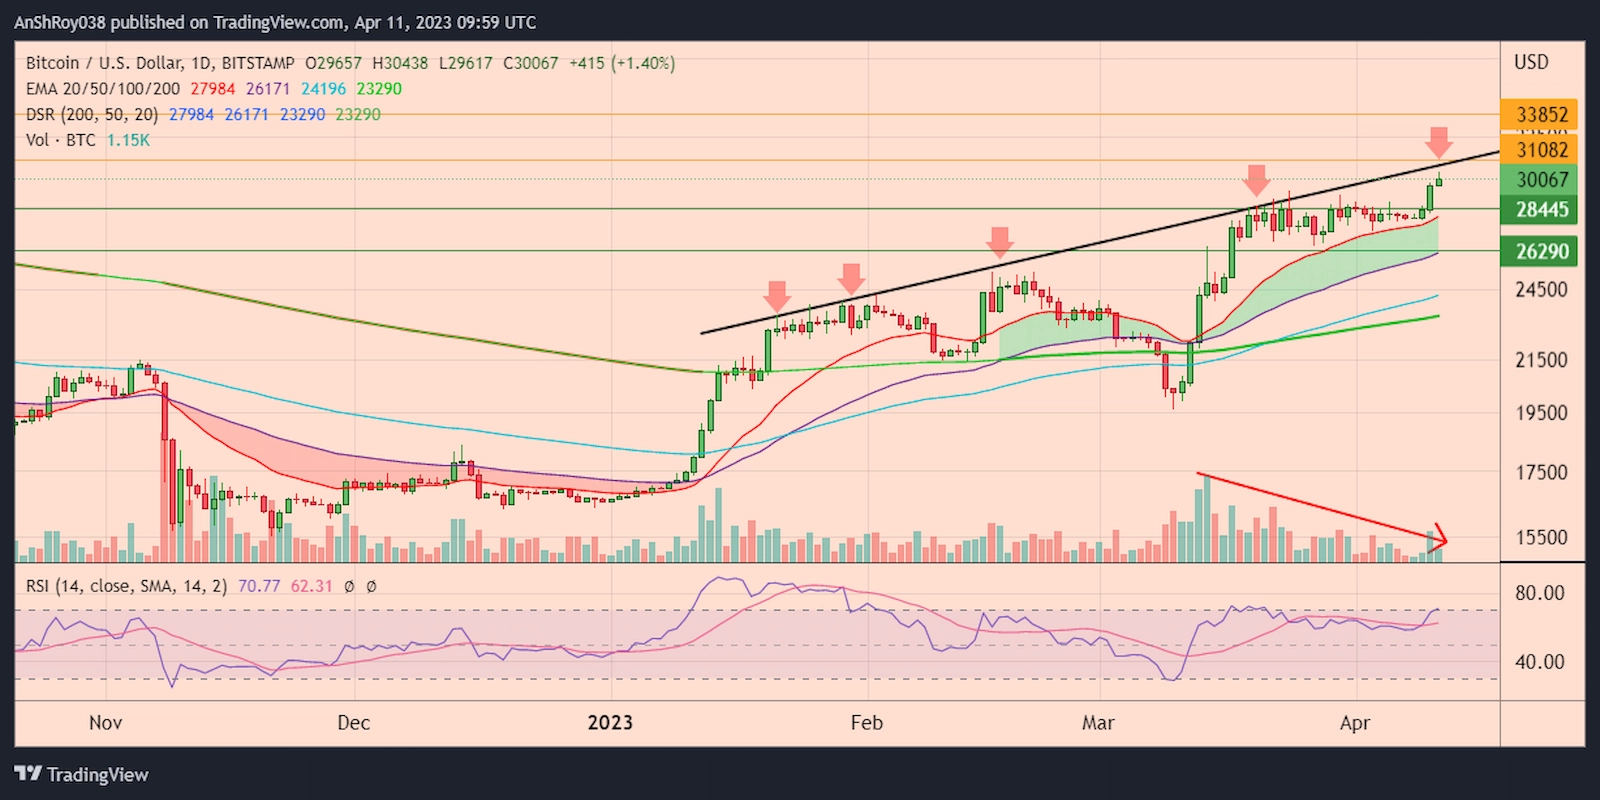1600x800 pixels.
Task: Select the dark green 26290 price level tag
Action: pyautogui.click(x=1540, y=251)
